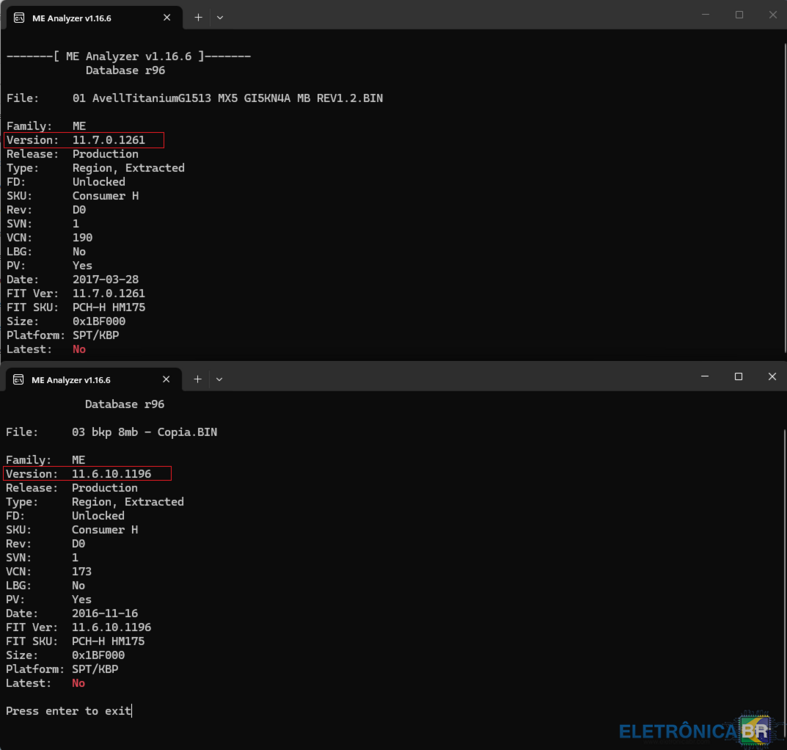Open a new tab in the bottom terminal window

click(197, 380)
